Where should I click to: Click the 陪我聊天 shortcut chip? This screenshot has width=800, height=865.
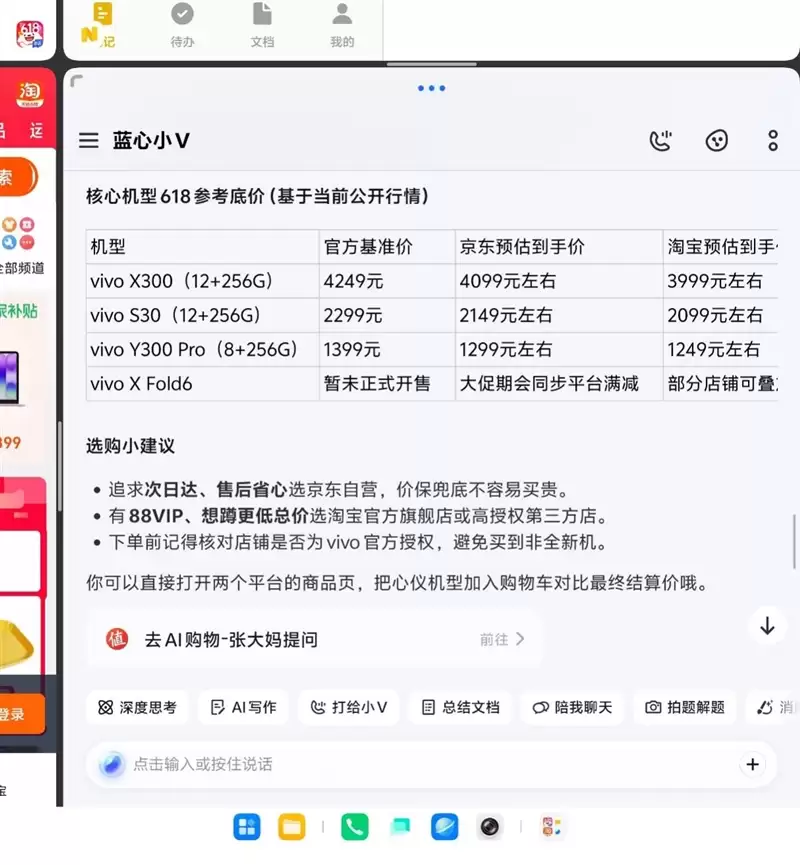click(572, 707)
